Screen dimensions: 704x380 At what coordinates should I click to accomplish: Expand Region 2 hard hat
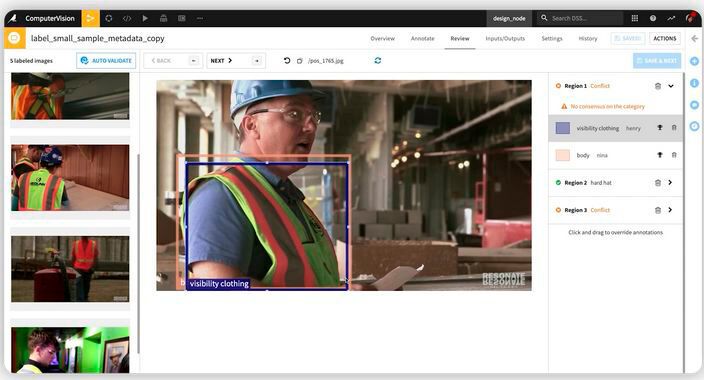670,183
